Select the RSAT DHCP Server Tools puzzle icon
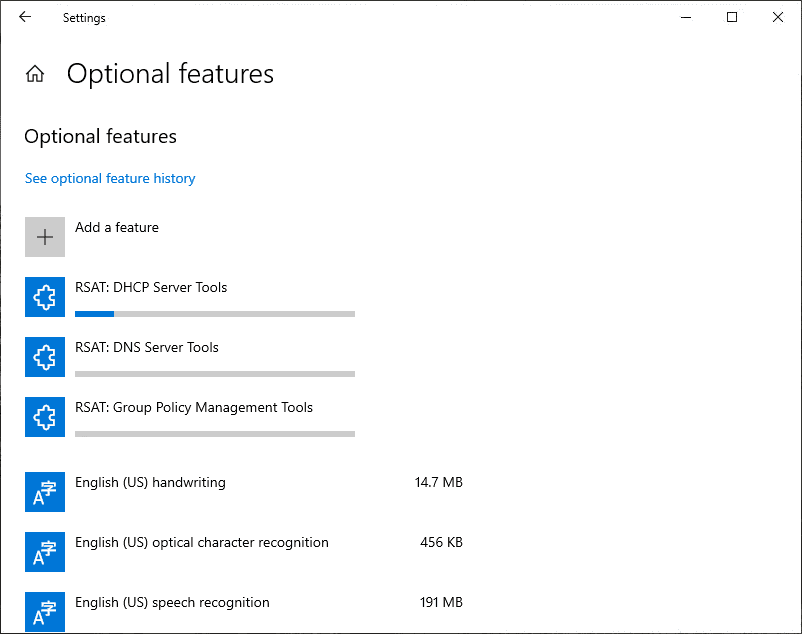802x634 pixels. click(x=45, y=297)
